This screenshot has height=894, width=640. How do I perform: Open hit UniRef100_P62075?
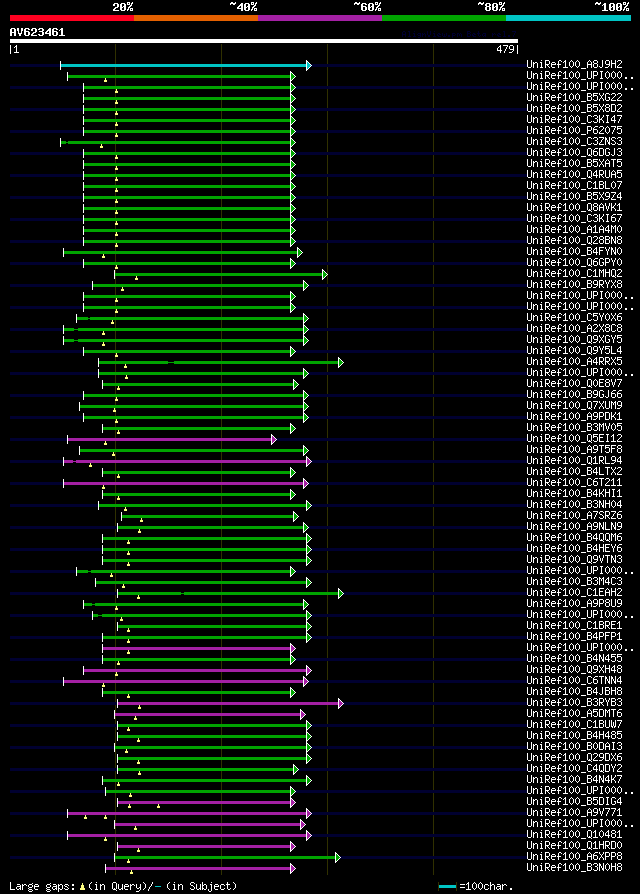[574, 131]
